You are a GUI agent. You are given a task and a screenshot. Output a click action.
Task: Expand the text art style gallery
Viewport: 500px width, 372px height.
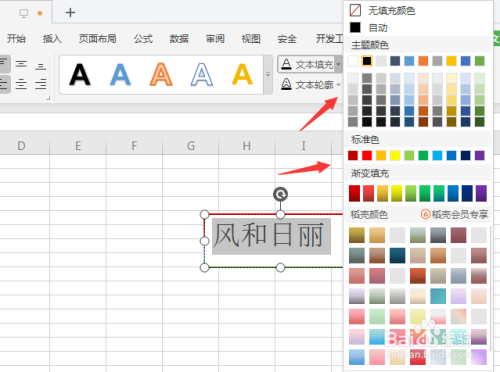pos(268,75)
